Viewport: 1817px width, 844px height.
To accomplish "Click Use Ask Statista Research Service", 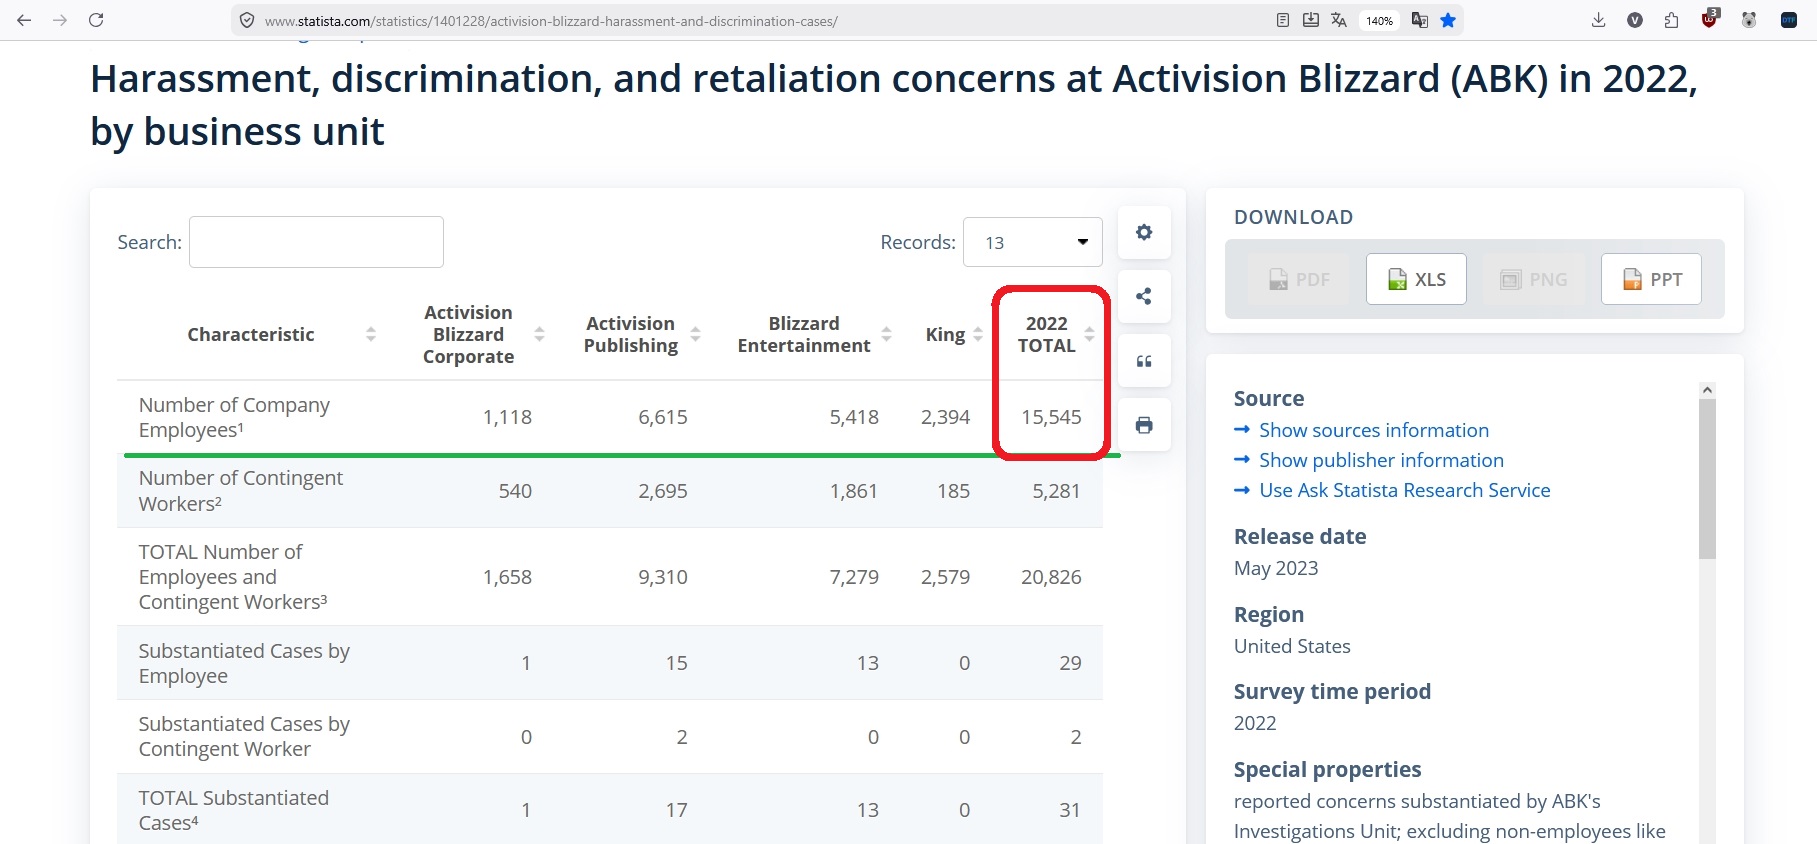I will pos(1404,490).
